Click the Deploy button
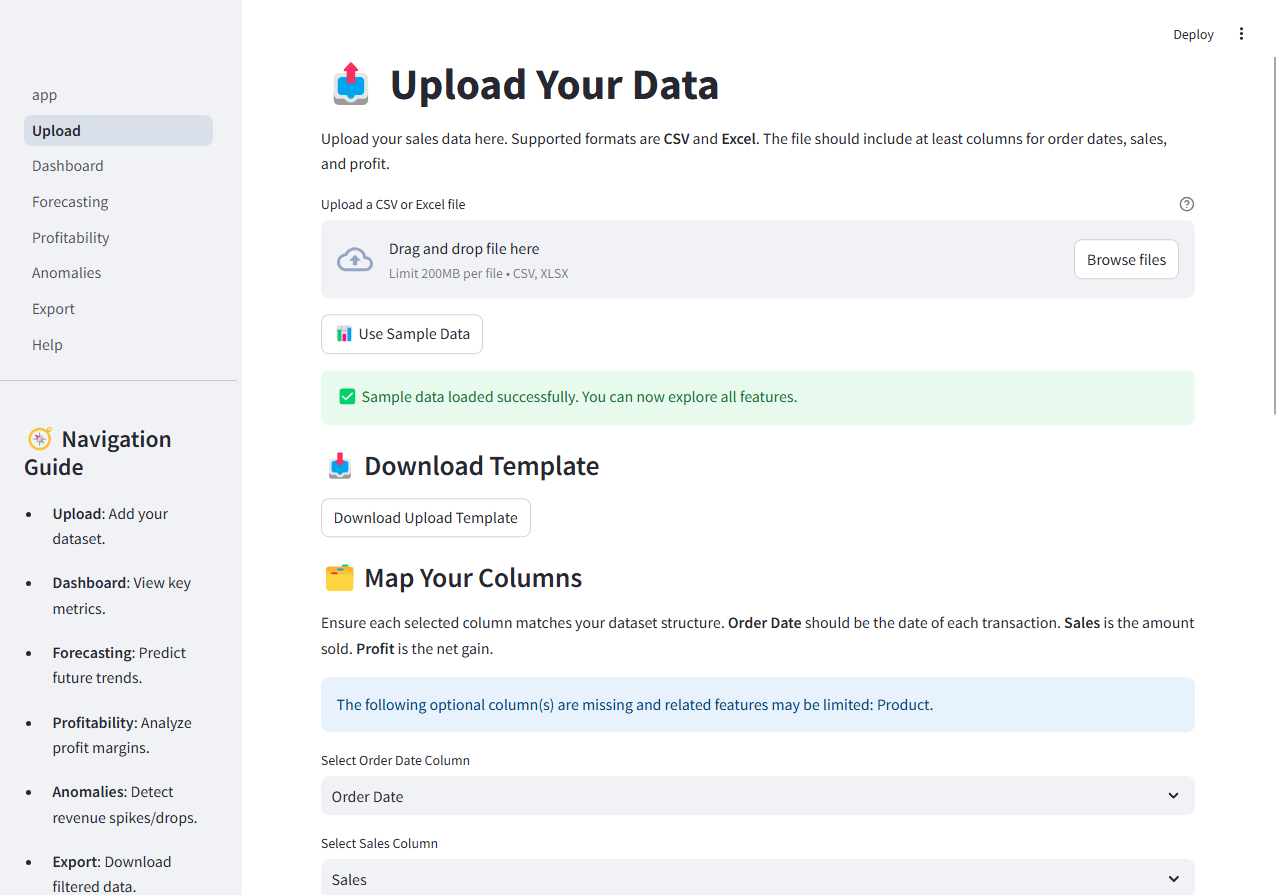This screenshot has width=1276, height=895. click(x=1193, y=33)
